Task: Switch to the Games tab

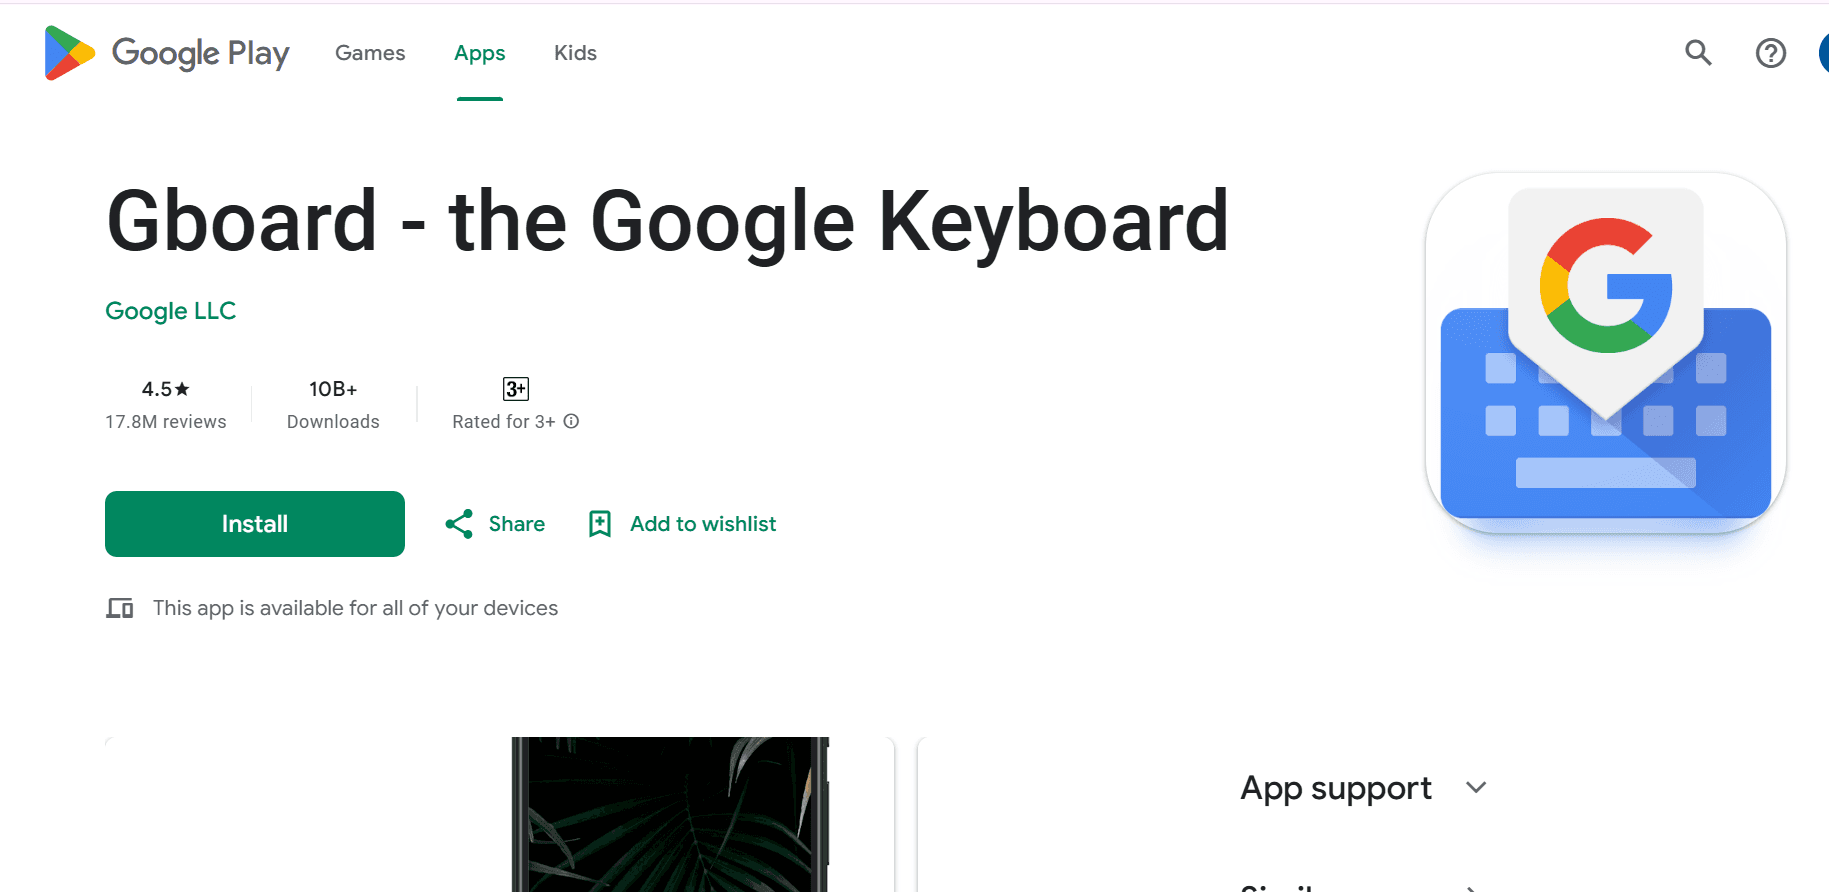Action: coord(369,53)
